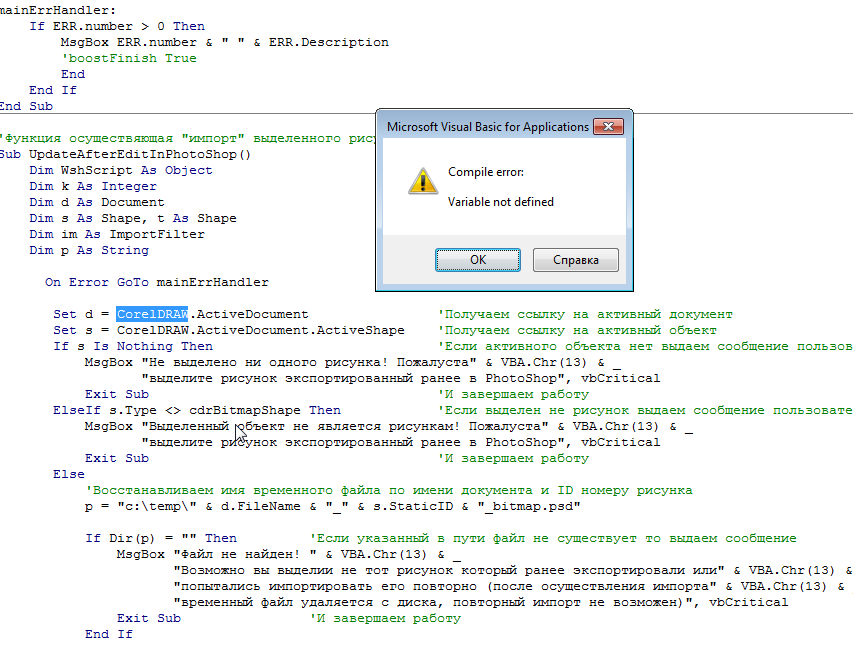Click the MsgBox "Выделенный объект не является" line
The image size is (853, 647).
[388, 426]
